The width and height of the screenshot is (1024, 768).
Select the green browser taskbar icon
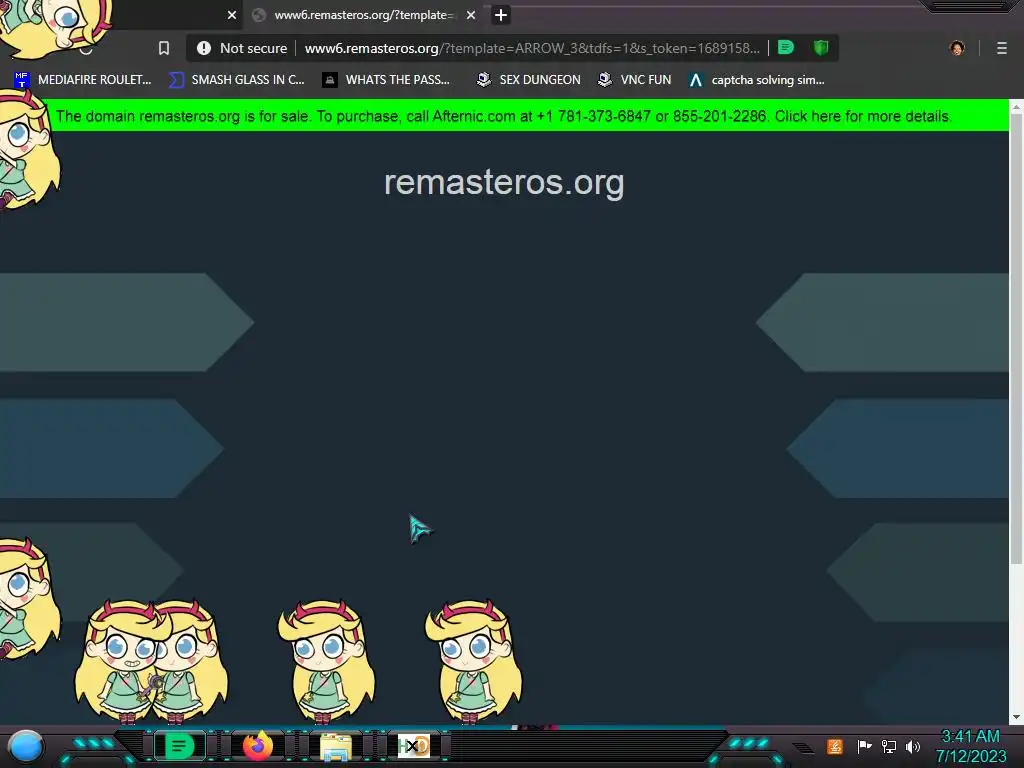(178, 745)
